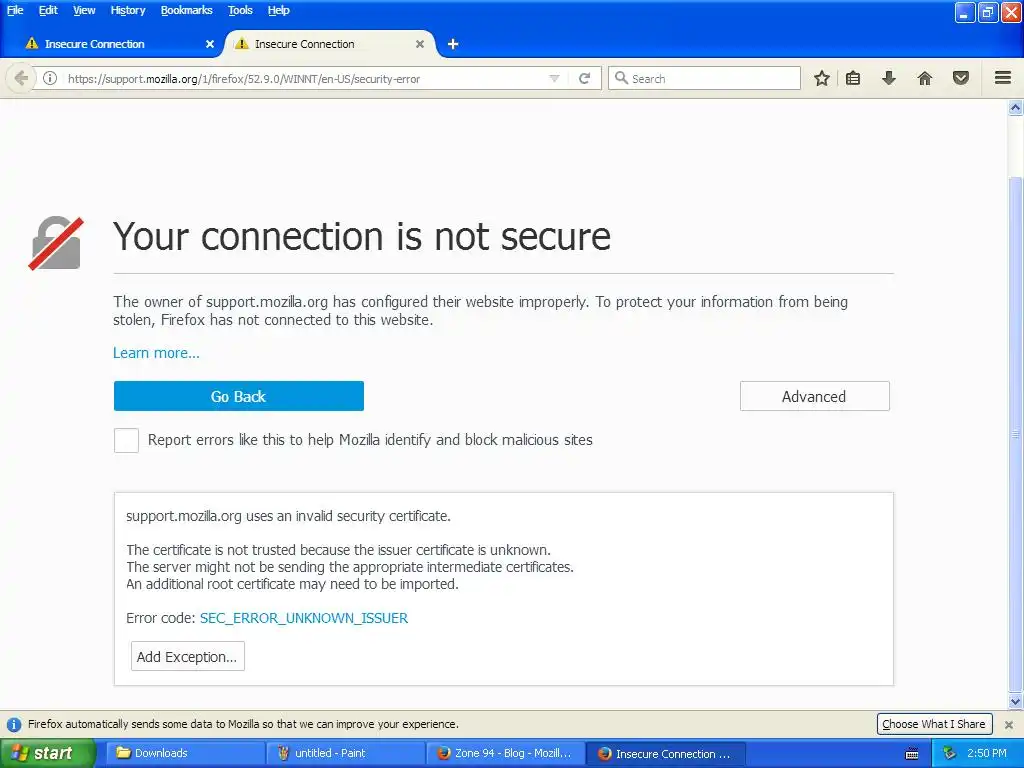Switch to untitled - Paint taskbar item

click(345, 754)
